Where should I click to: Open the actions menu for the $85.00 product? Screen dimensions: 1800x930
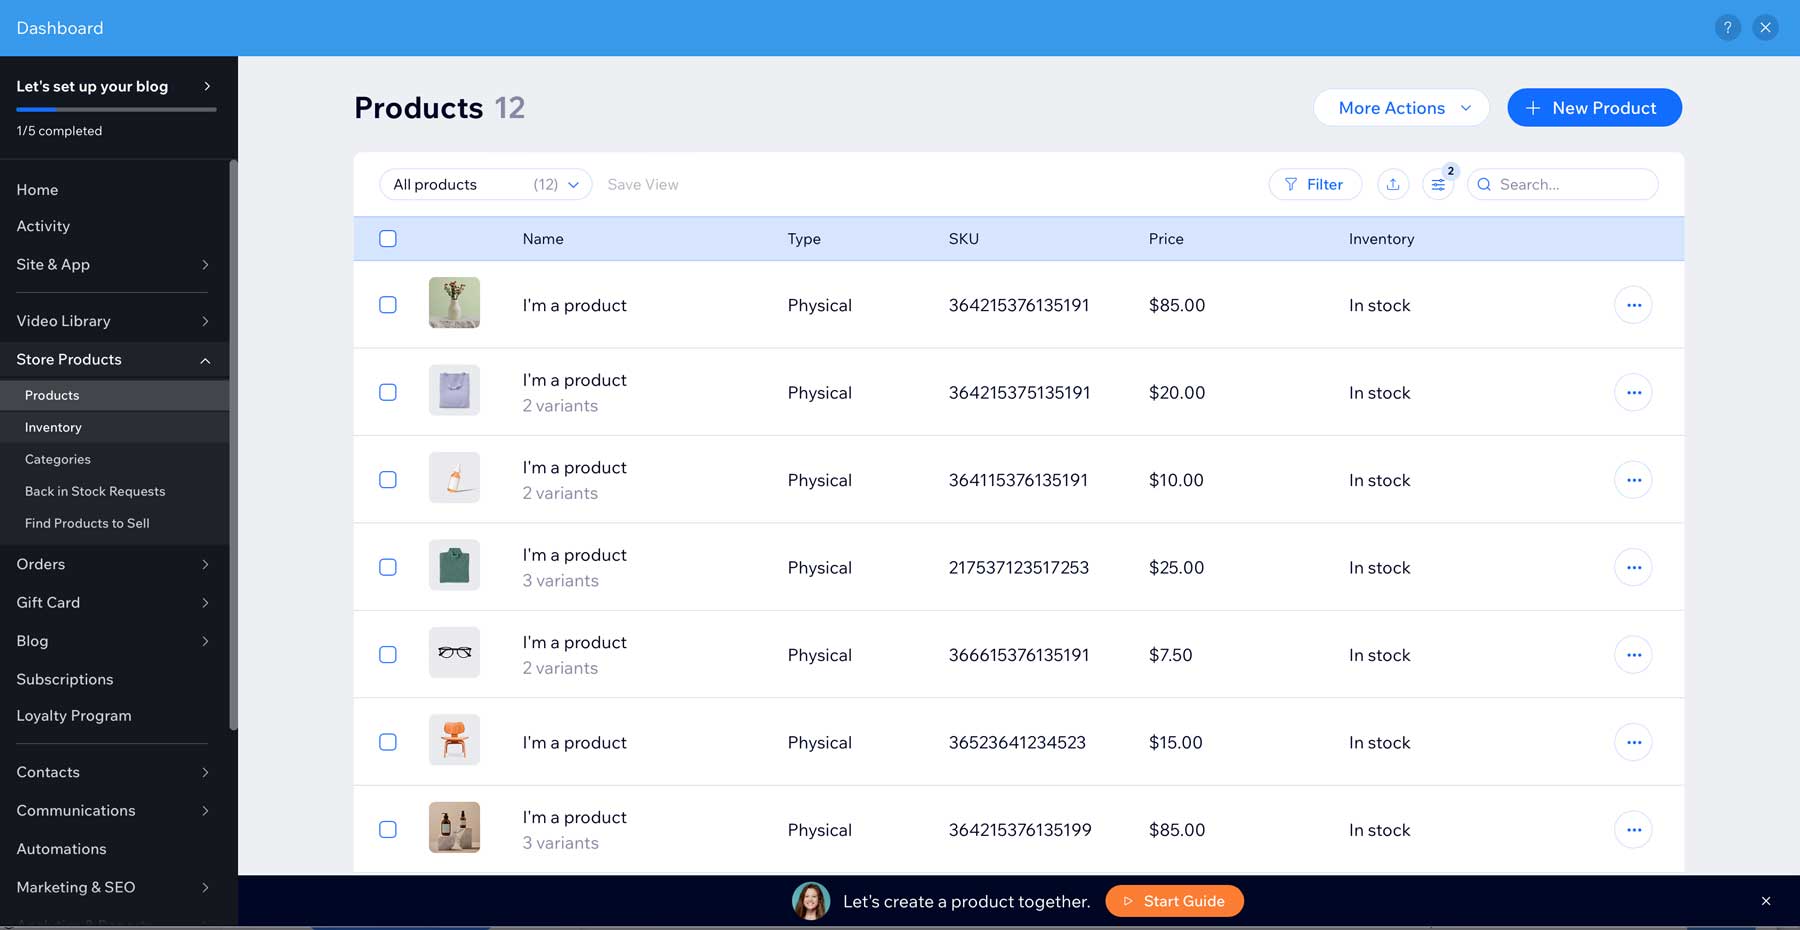1633,305
